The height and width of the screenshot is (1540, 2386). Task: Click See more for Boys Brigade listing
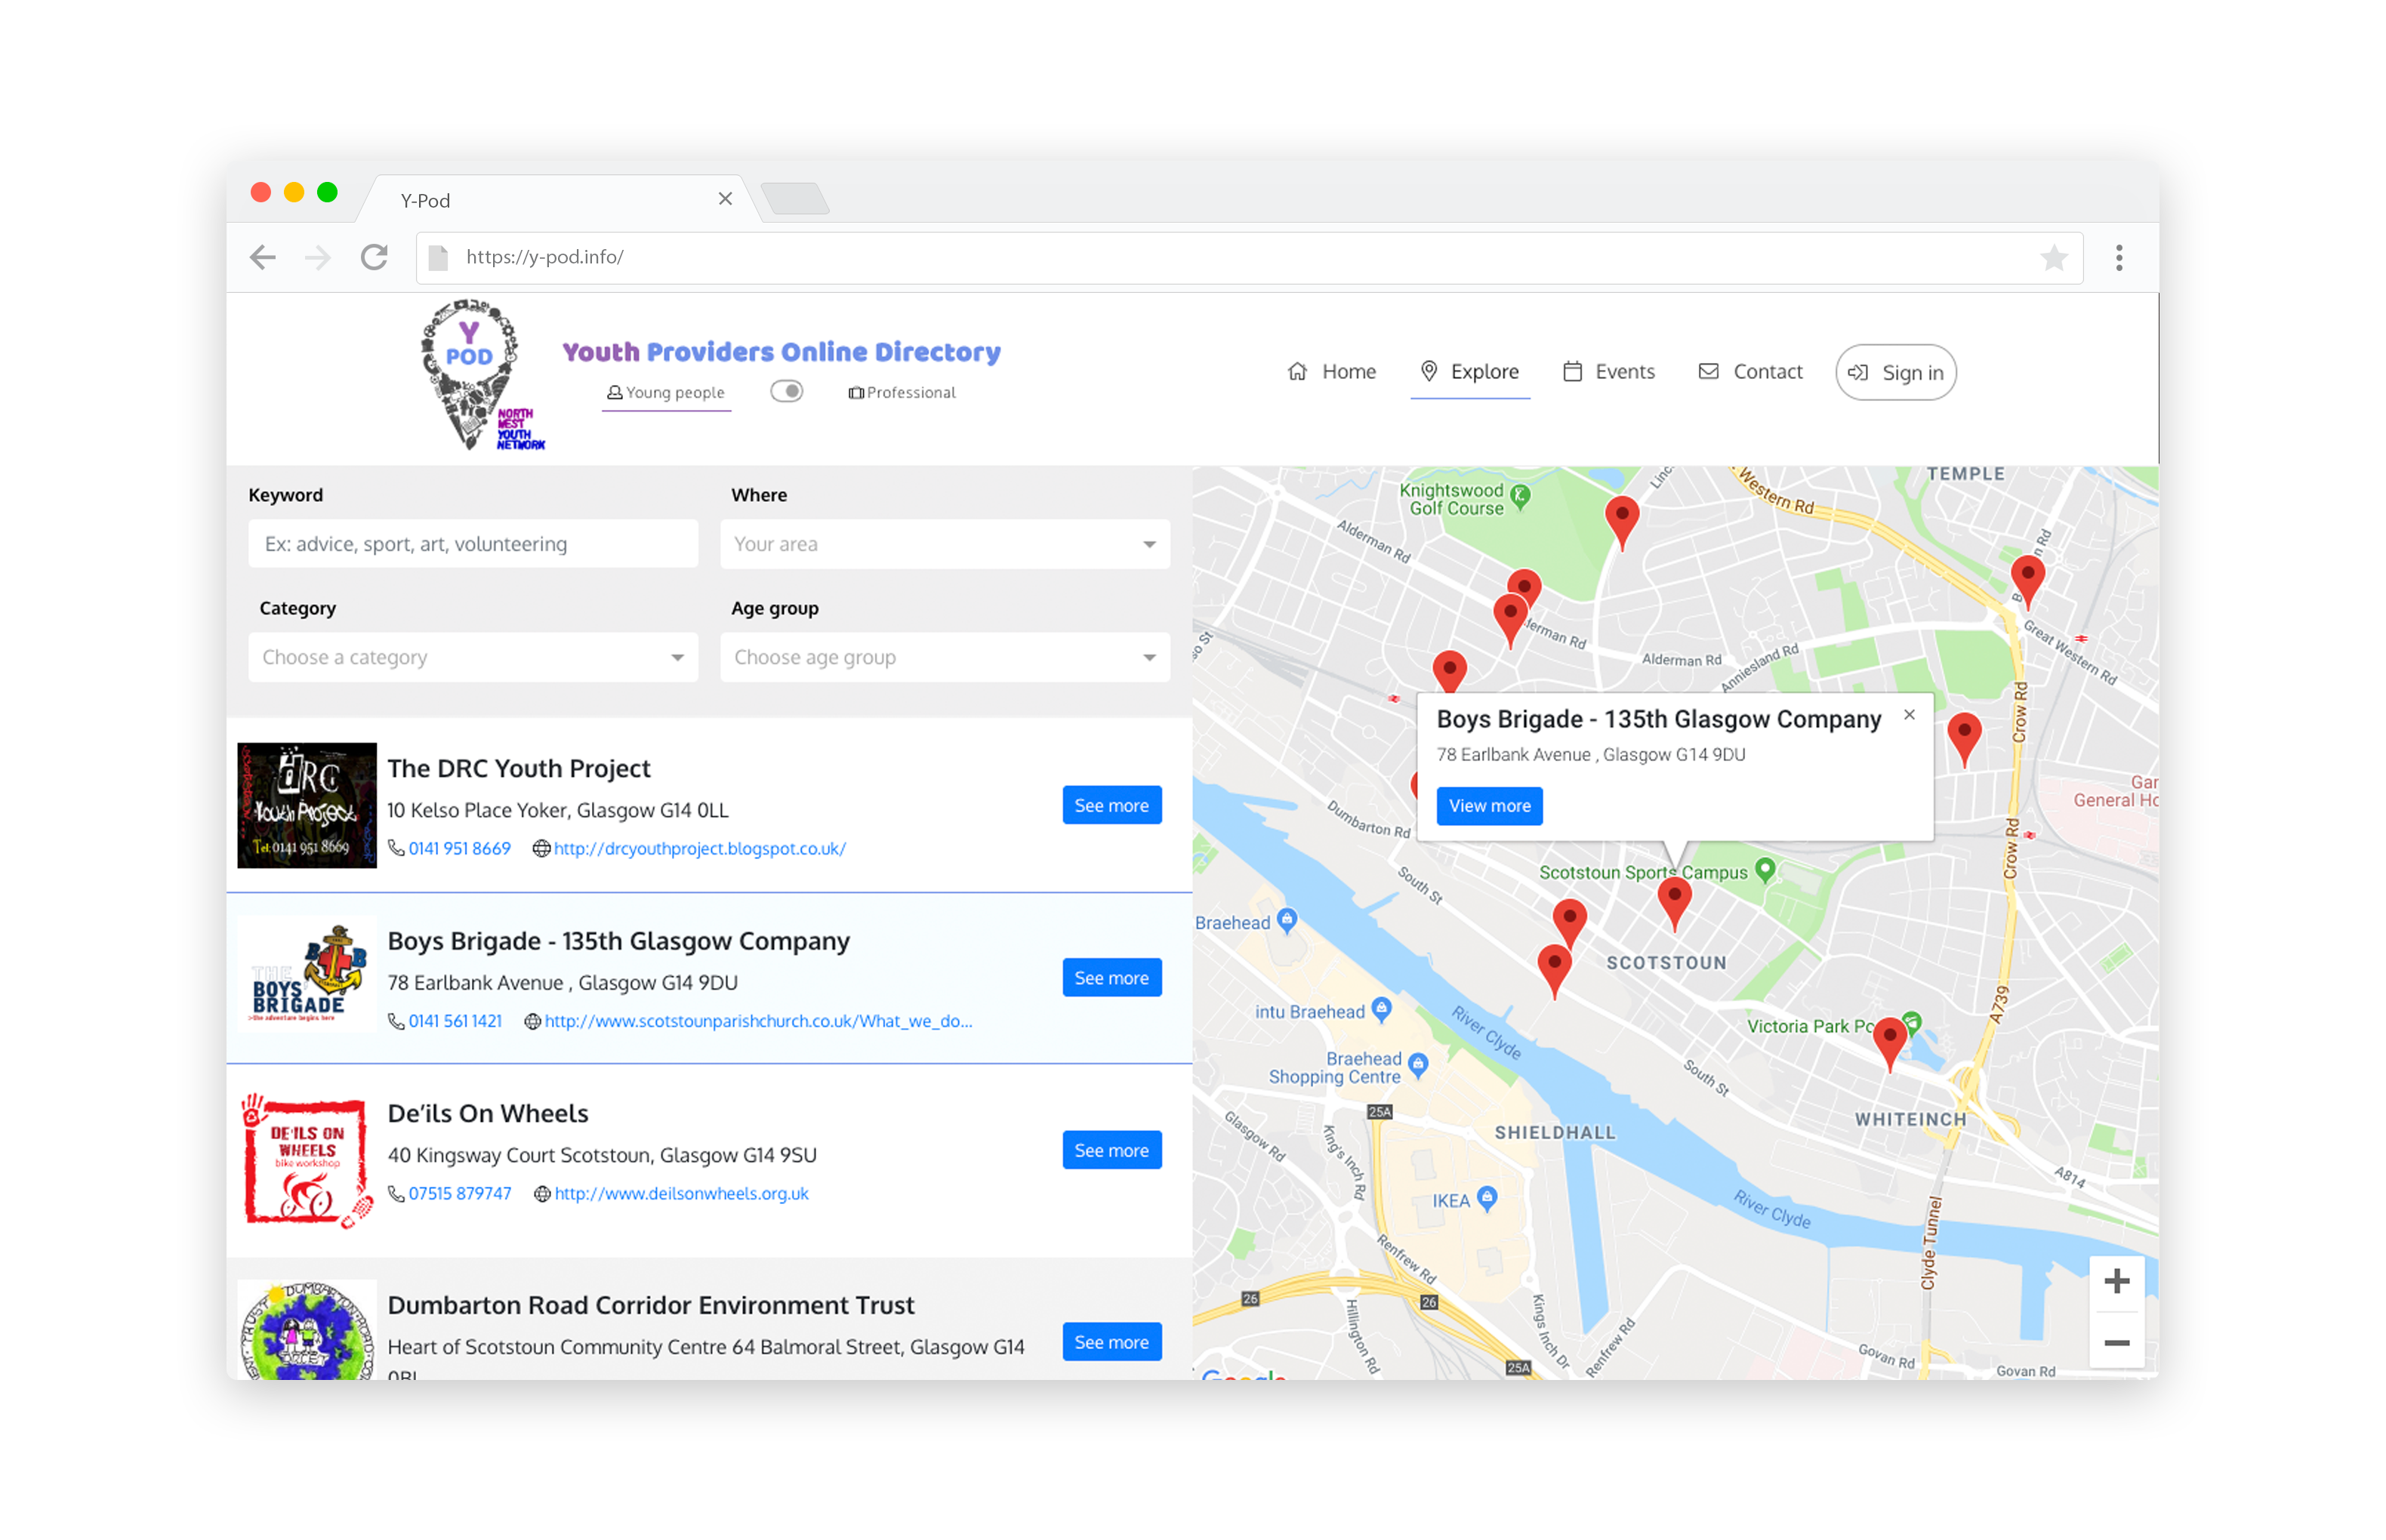(1113, 977)
